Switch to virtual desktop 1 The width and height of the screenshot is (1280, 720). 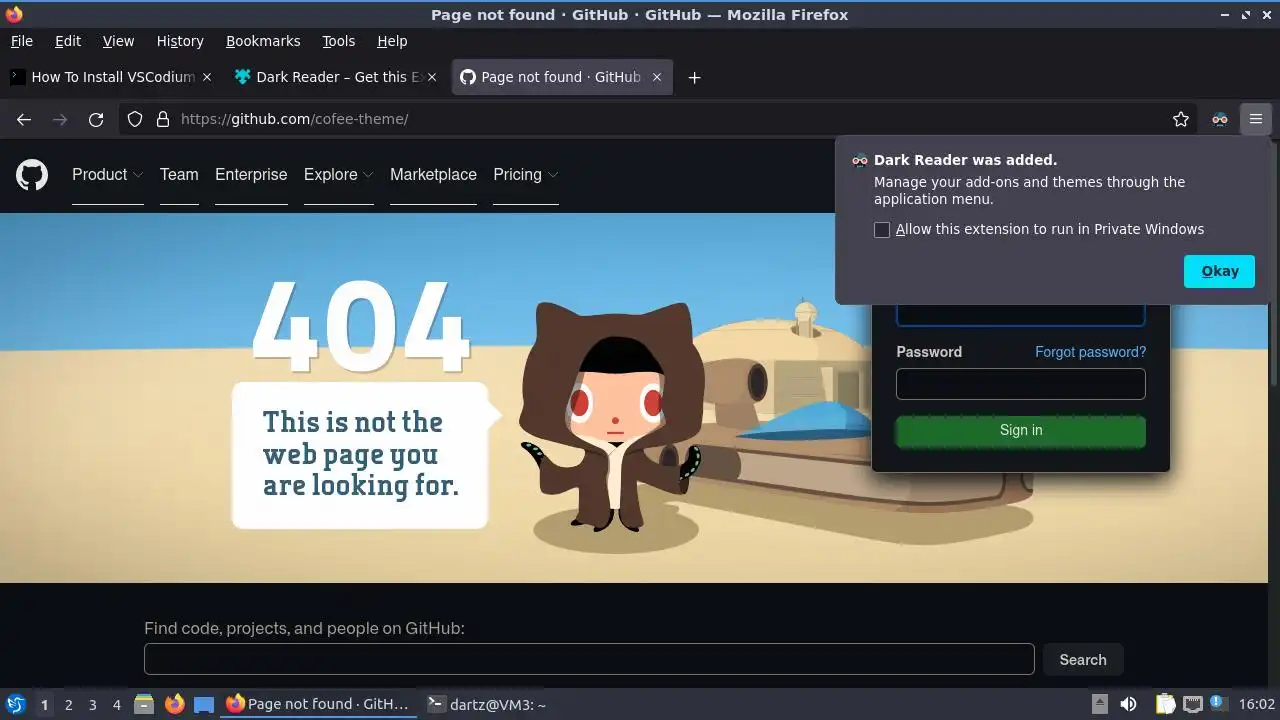(x=44, y=704)
